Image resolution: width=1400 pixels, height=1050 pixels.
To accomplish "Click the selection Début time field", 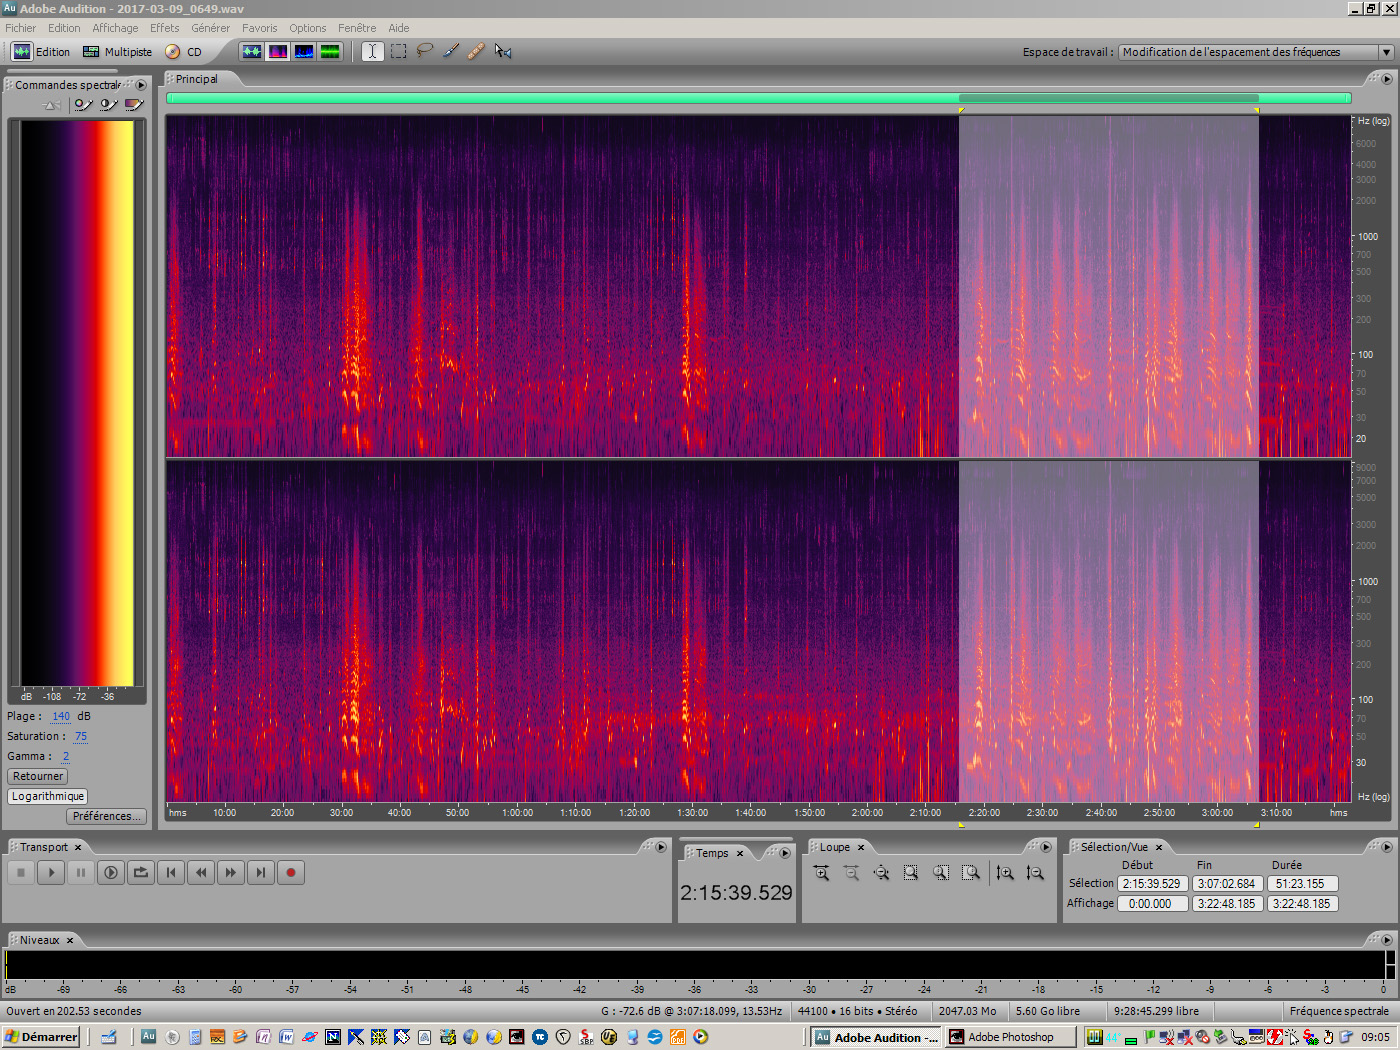I will coord(1151,884).
